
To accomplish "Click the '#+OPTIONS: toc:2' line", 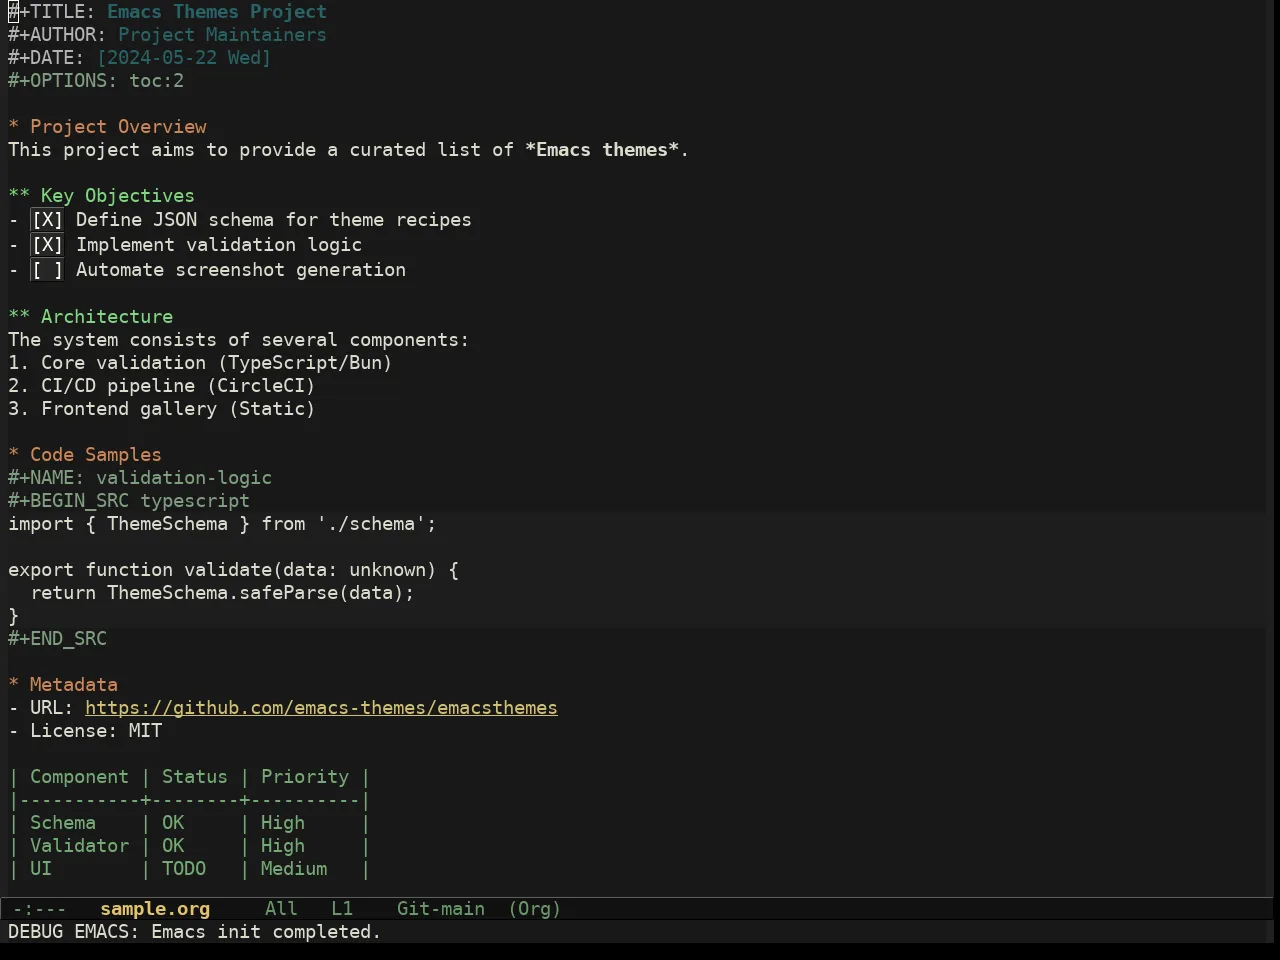I will 96,81.
